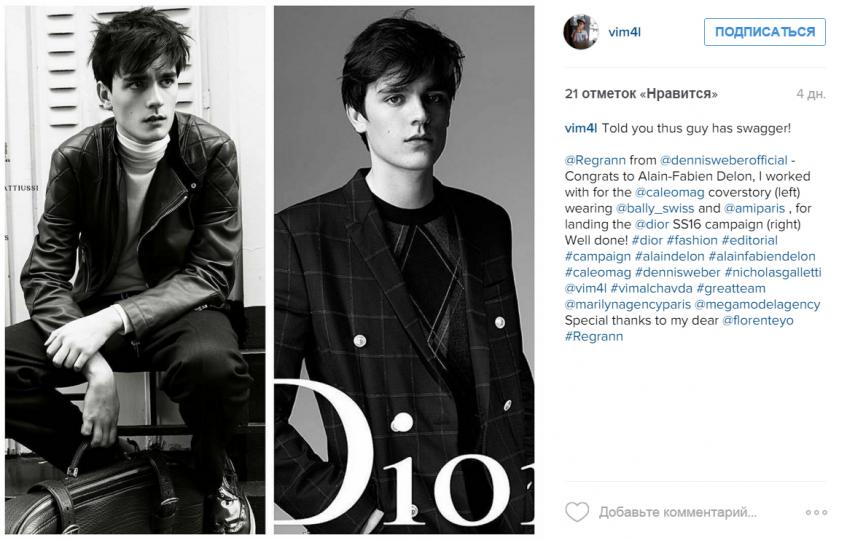Image resolution: width=847 pixels, height=540 pixels.
Task: Click the heart like icon
Action: [x=576, y=511]
